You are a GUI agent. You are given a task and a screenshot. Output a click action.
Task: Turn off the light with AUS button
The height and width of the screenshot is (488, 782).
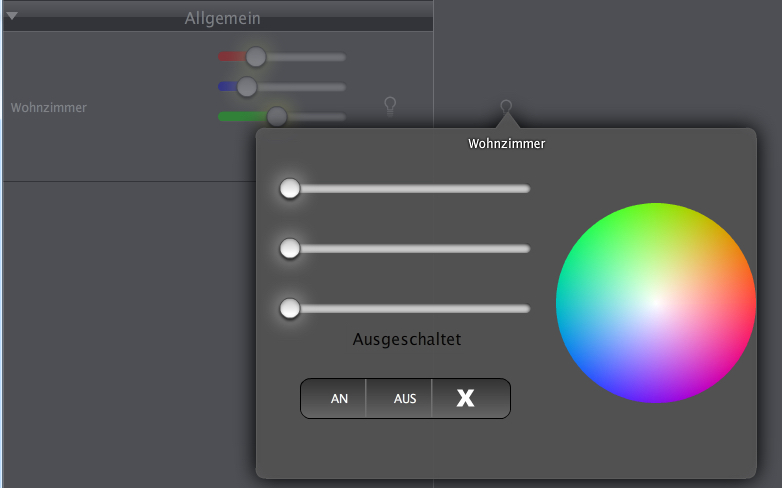pyautogui.click(x=399, y=398)
